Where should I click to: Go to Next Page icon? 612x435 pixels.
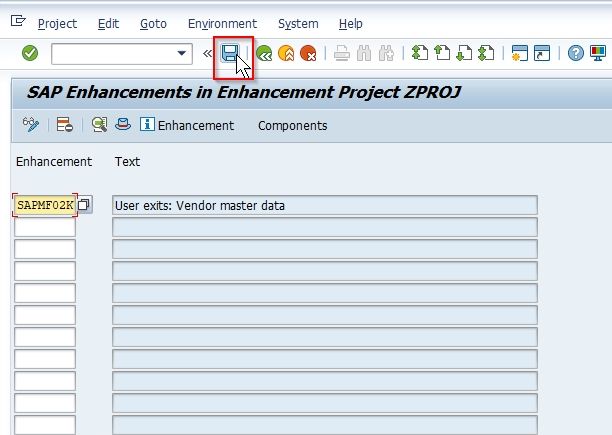(464, 53)
